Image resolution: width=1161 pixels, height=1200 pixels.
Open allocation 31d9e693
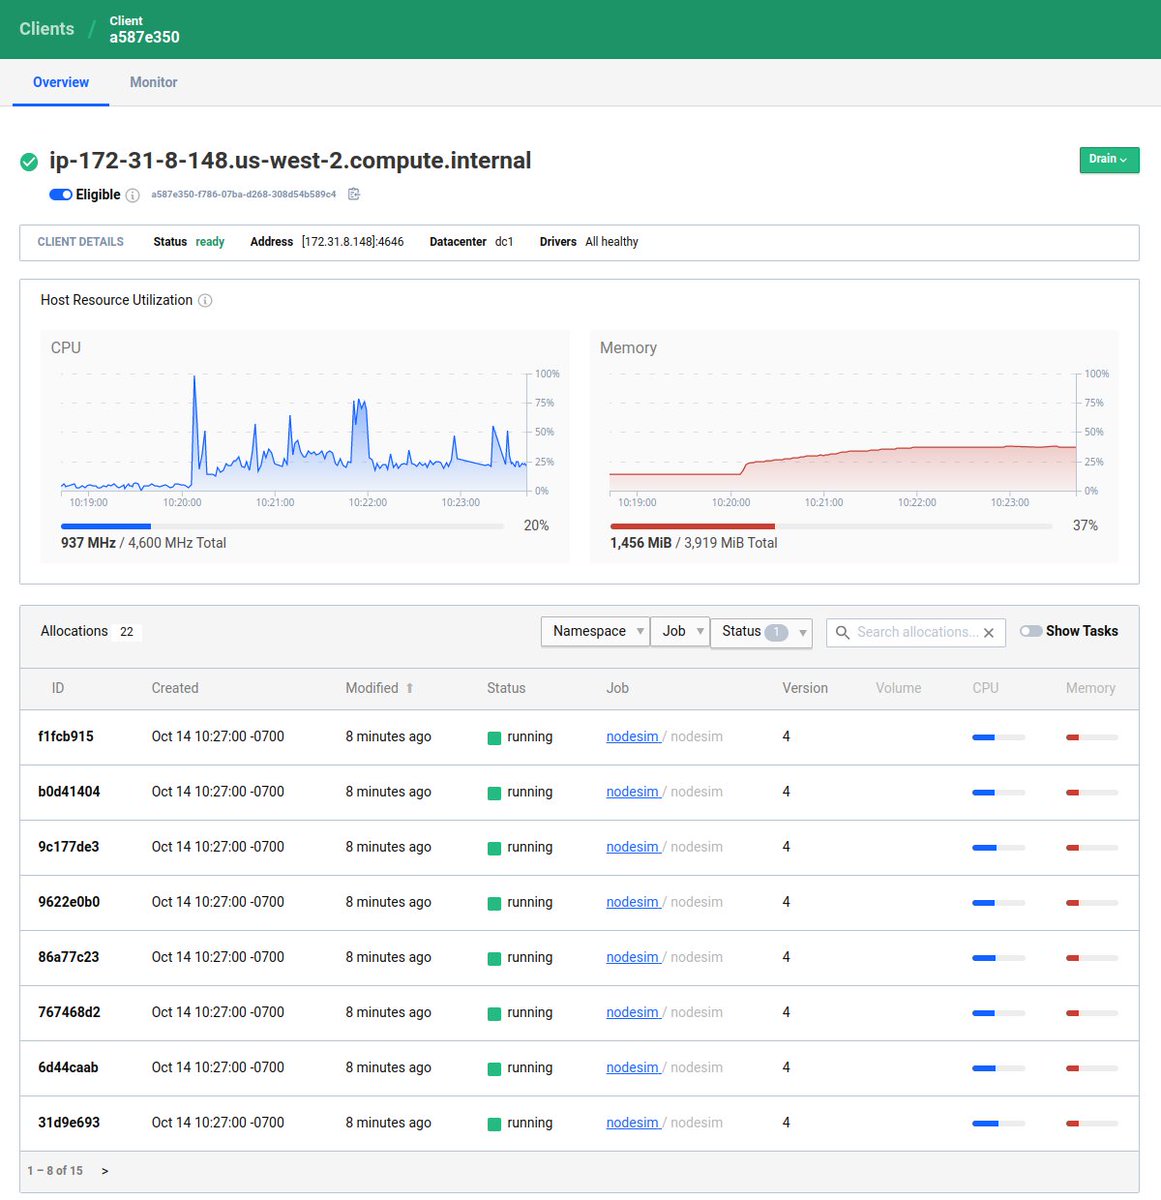pos(69,1122)
